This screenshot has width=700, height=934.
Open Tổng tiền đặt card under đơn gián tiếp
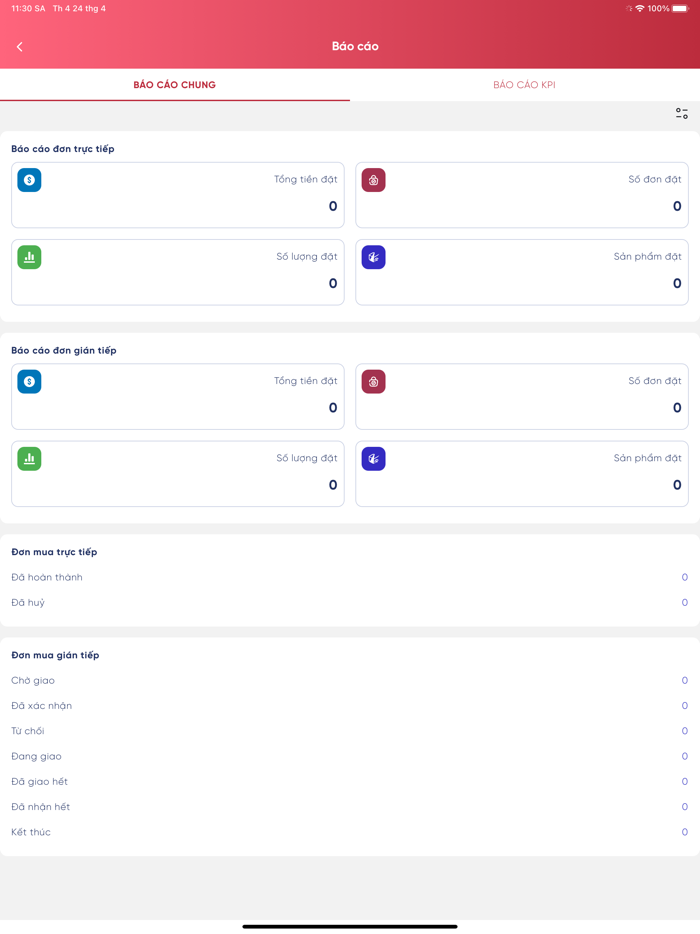point(178,396)
